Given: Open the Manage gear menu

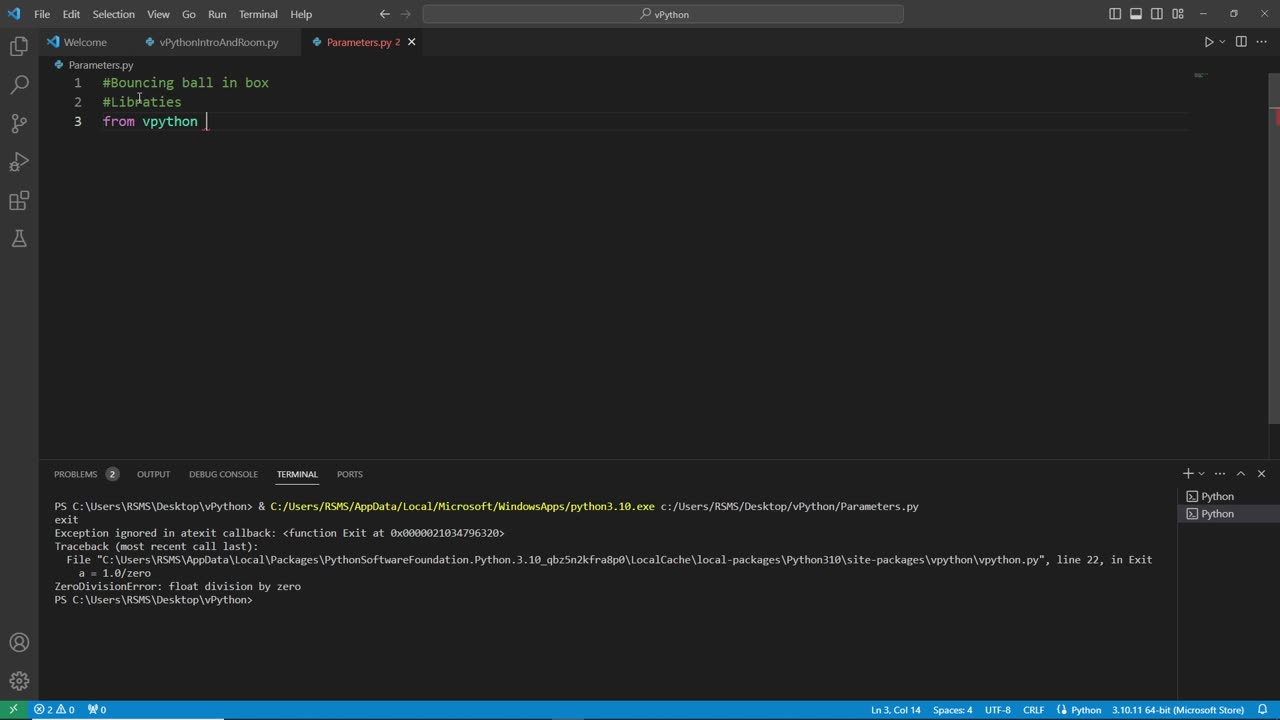Looking at the screenshot, I should [19, 681].
